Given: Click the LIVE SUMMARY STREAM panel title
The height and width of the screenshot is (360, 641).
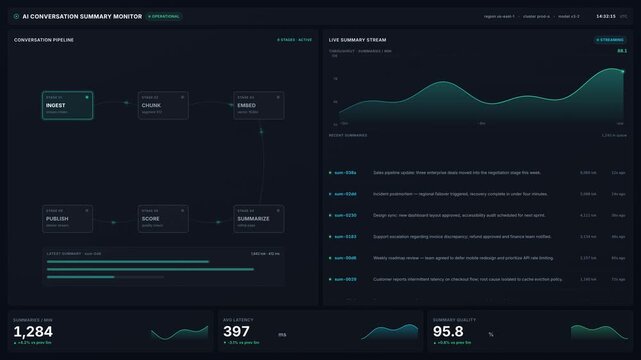Looking at the screenshot, I should click(x=357, y=40).
